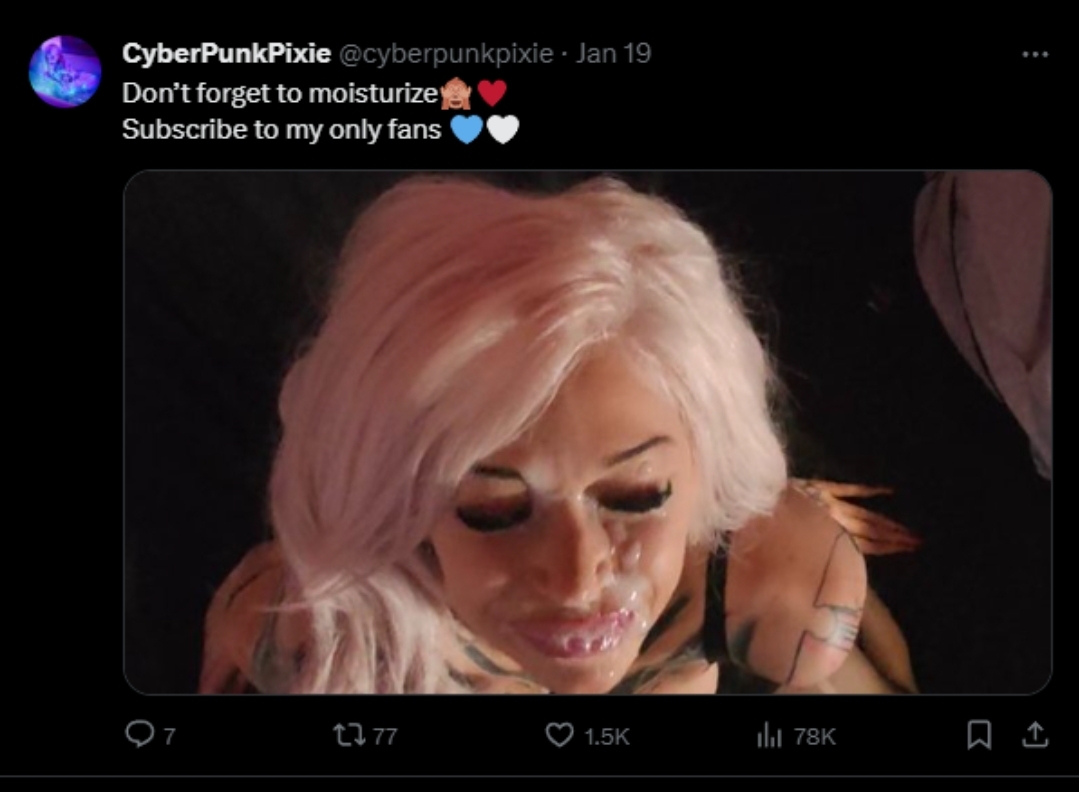The width and height of the screenshot is (1079, 792).
Task: Expand the attached media image
Action: [x=588, y=432]
